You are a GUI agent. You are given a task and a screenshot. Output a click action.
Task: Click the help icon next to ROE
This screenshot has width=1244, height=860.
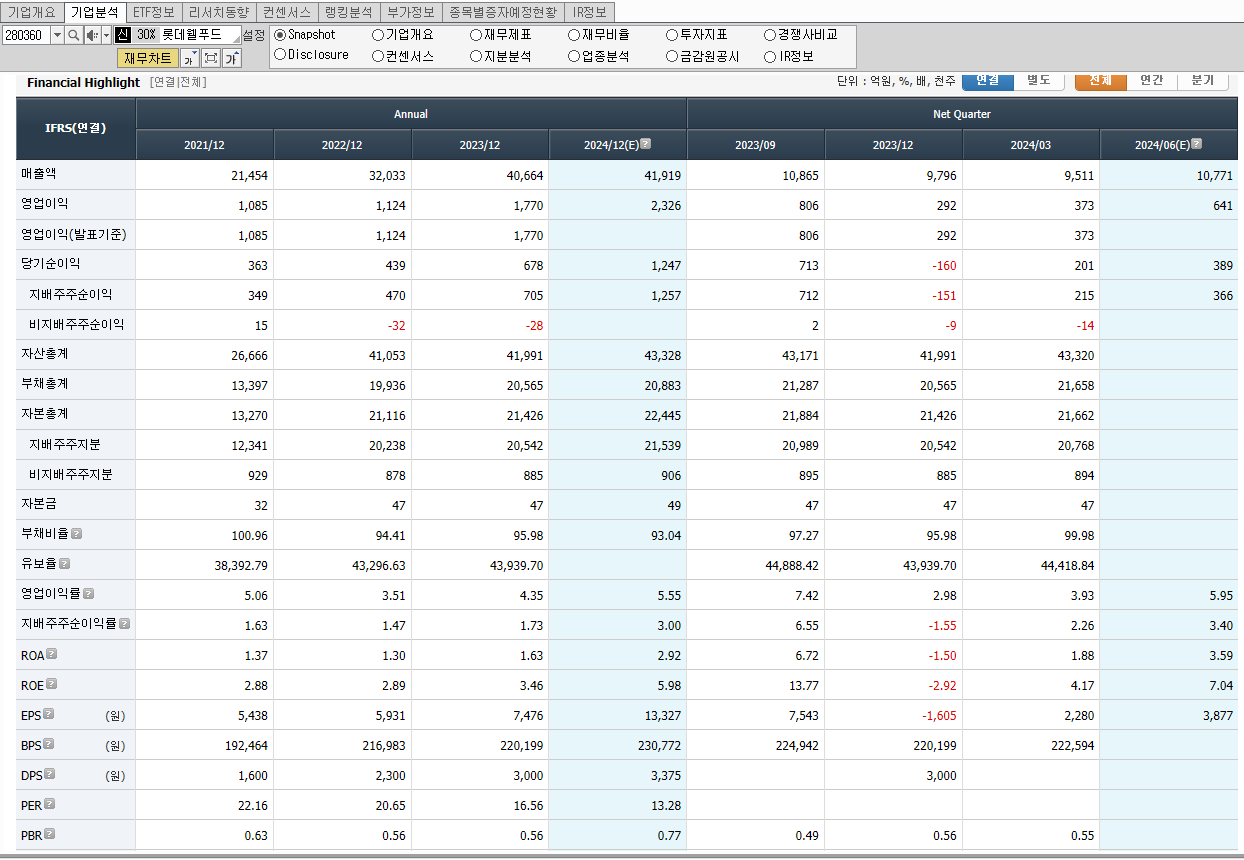52,684
